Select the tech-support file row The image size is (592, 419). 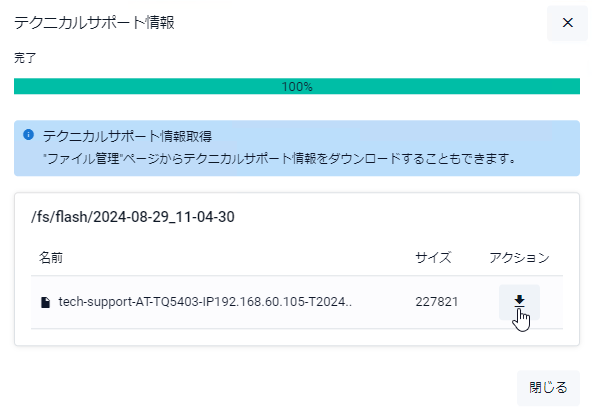[297, 302]
